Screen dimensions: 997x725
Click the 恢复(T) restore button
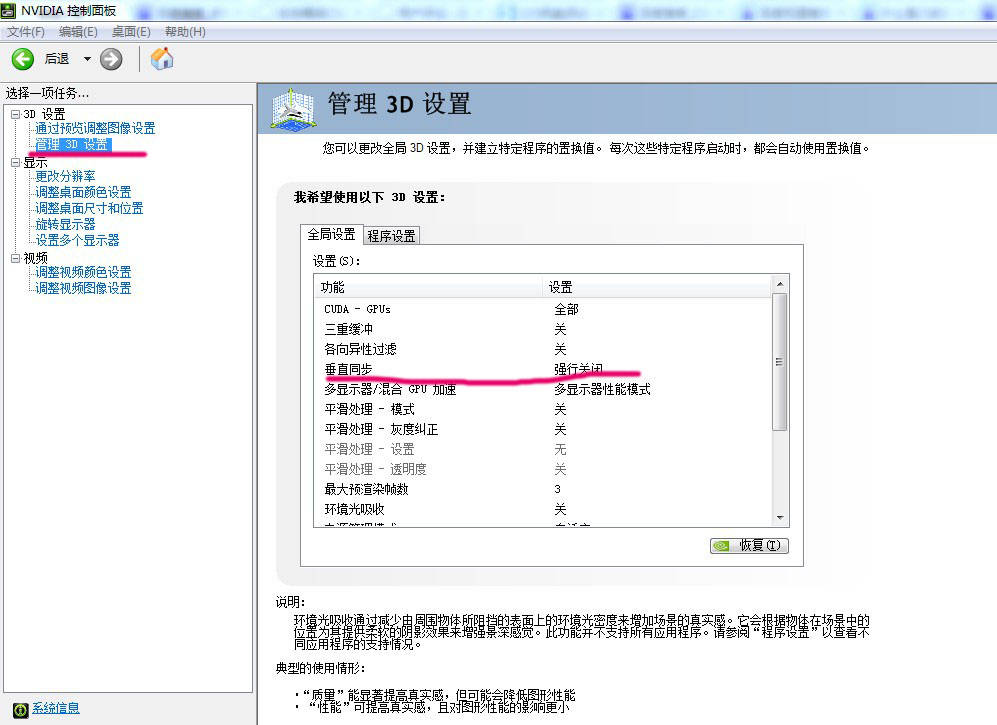click(x=749, y=546)
